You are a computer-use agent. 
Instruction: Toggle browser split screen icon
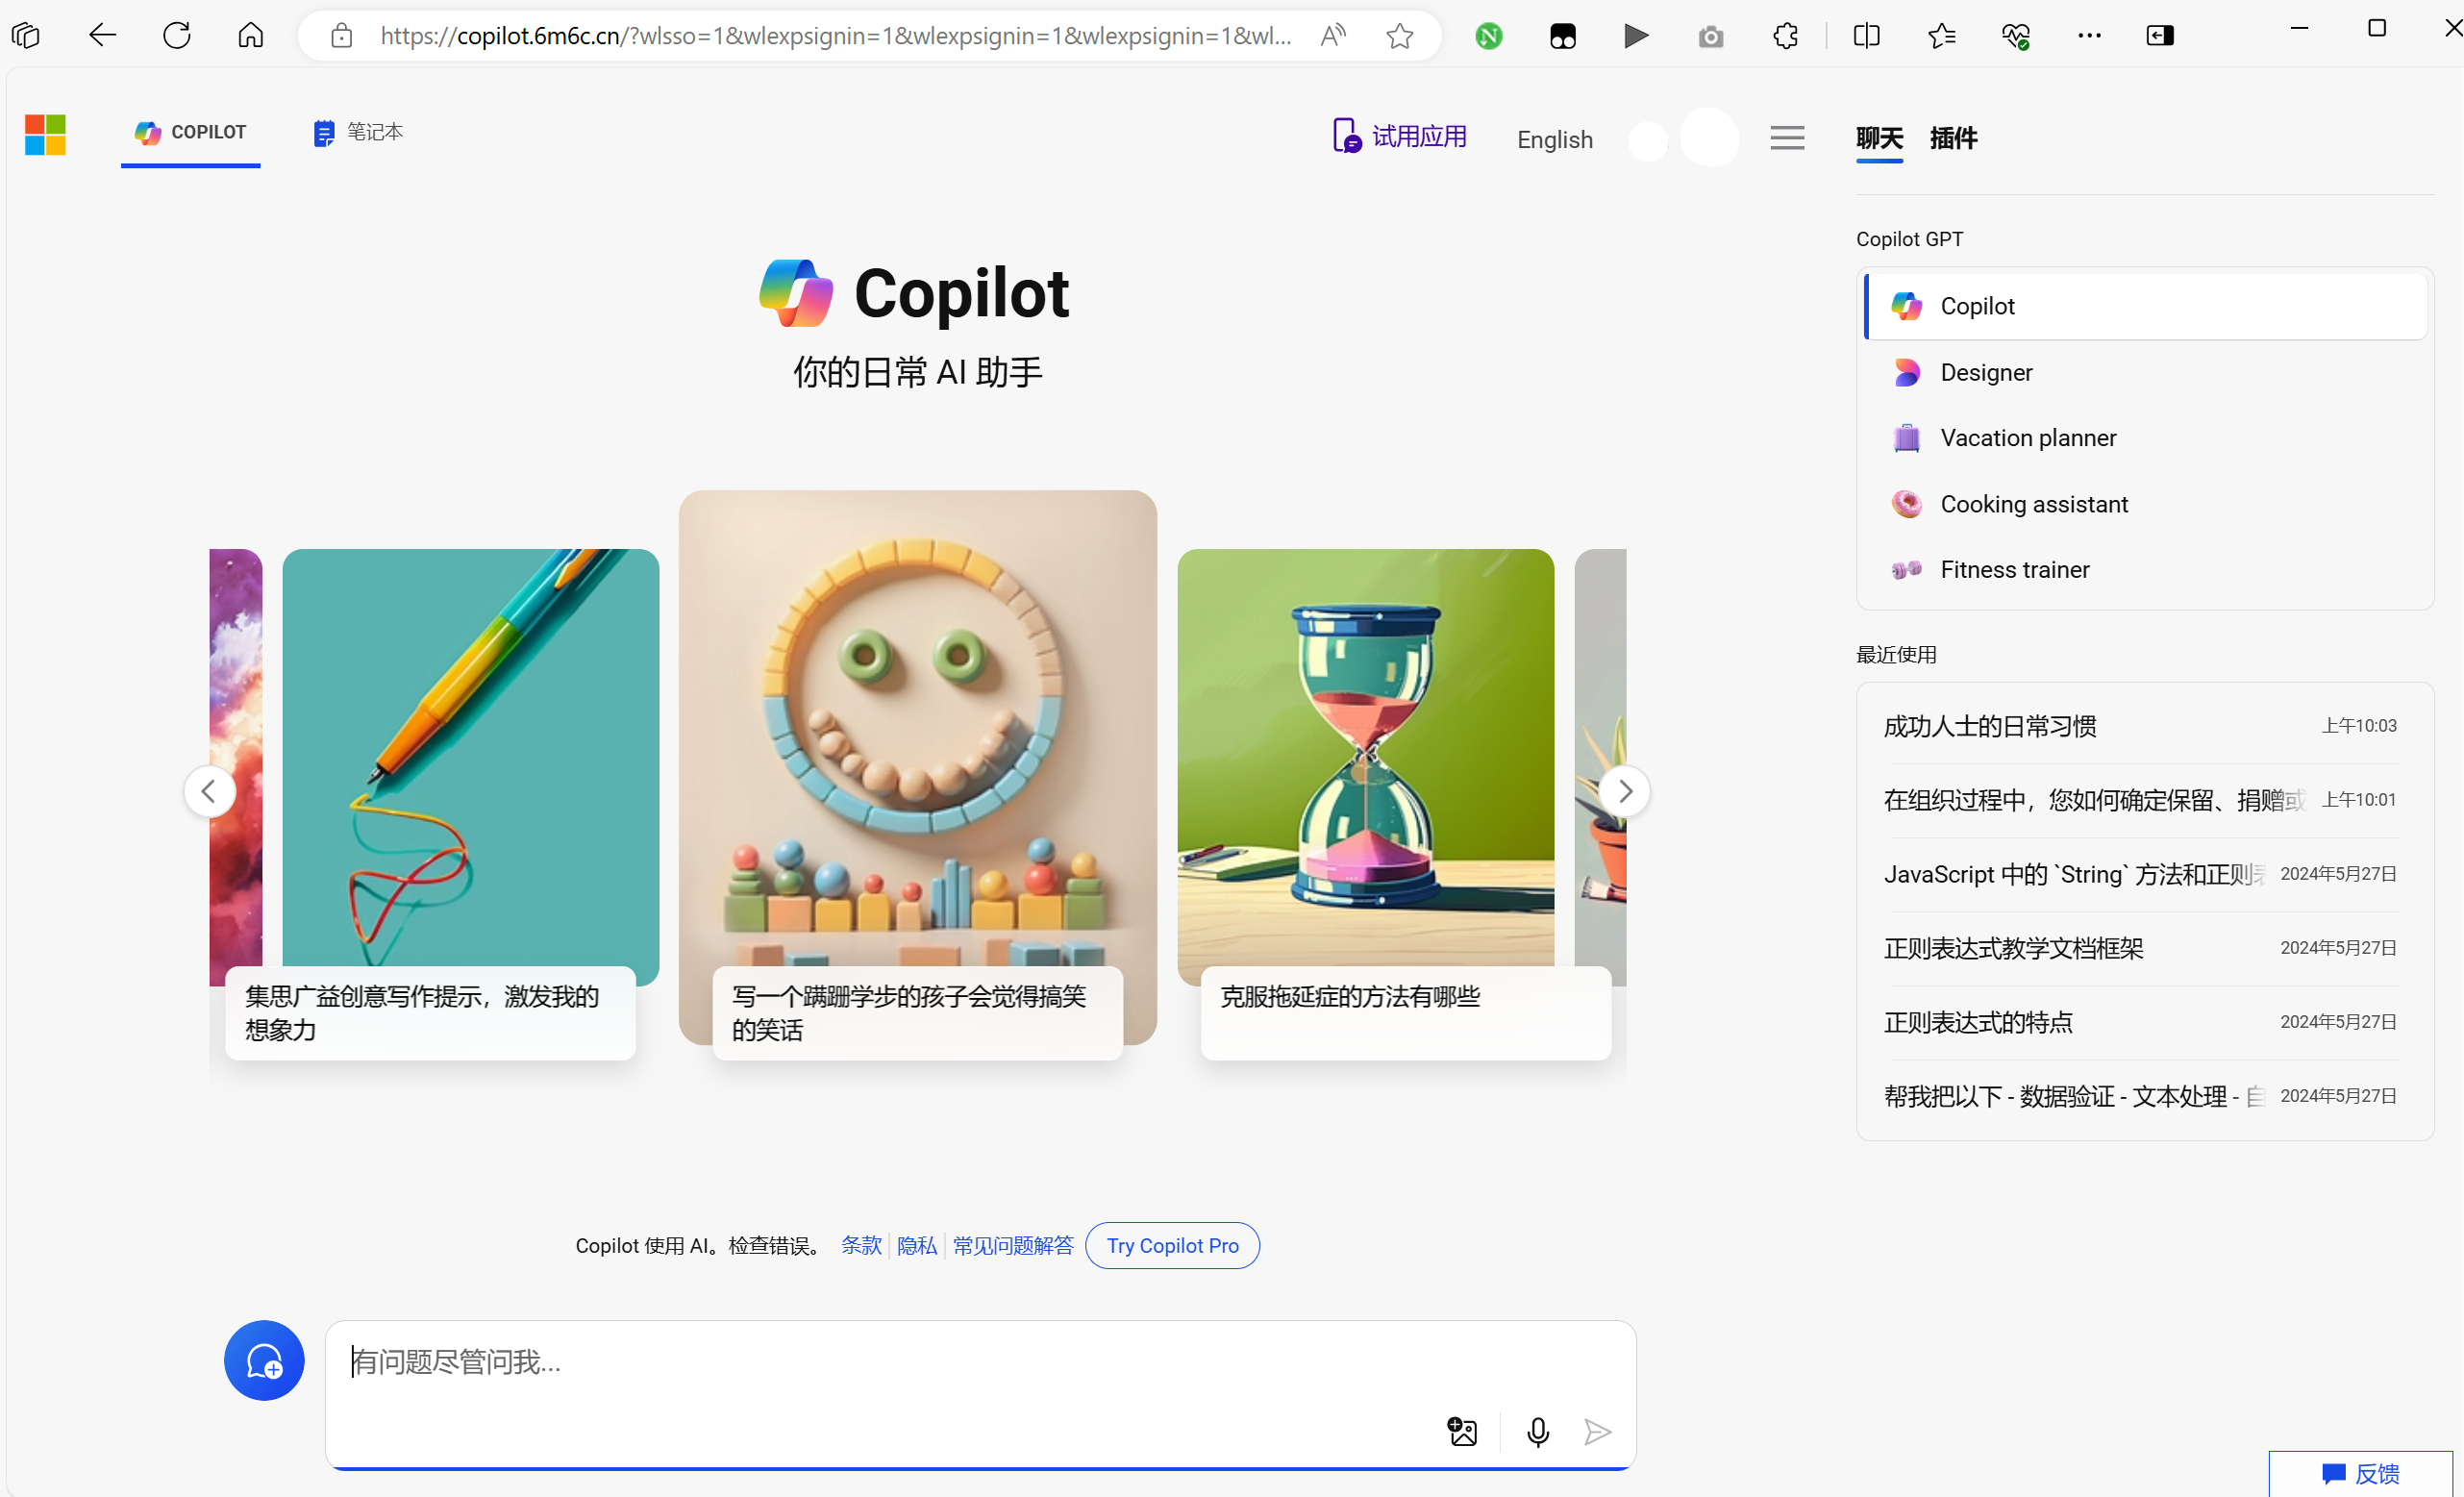tap(1866, 36)
